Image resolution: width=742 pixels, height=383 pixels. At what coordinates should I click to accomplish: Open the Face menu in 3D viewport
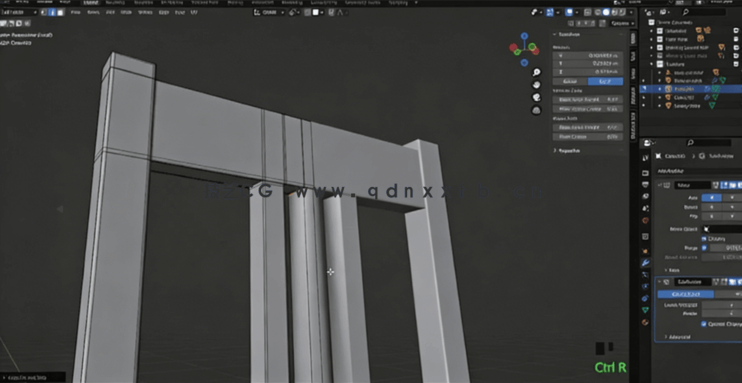(180, 12)
